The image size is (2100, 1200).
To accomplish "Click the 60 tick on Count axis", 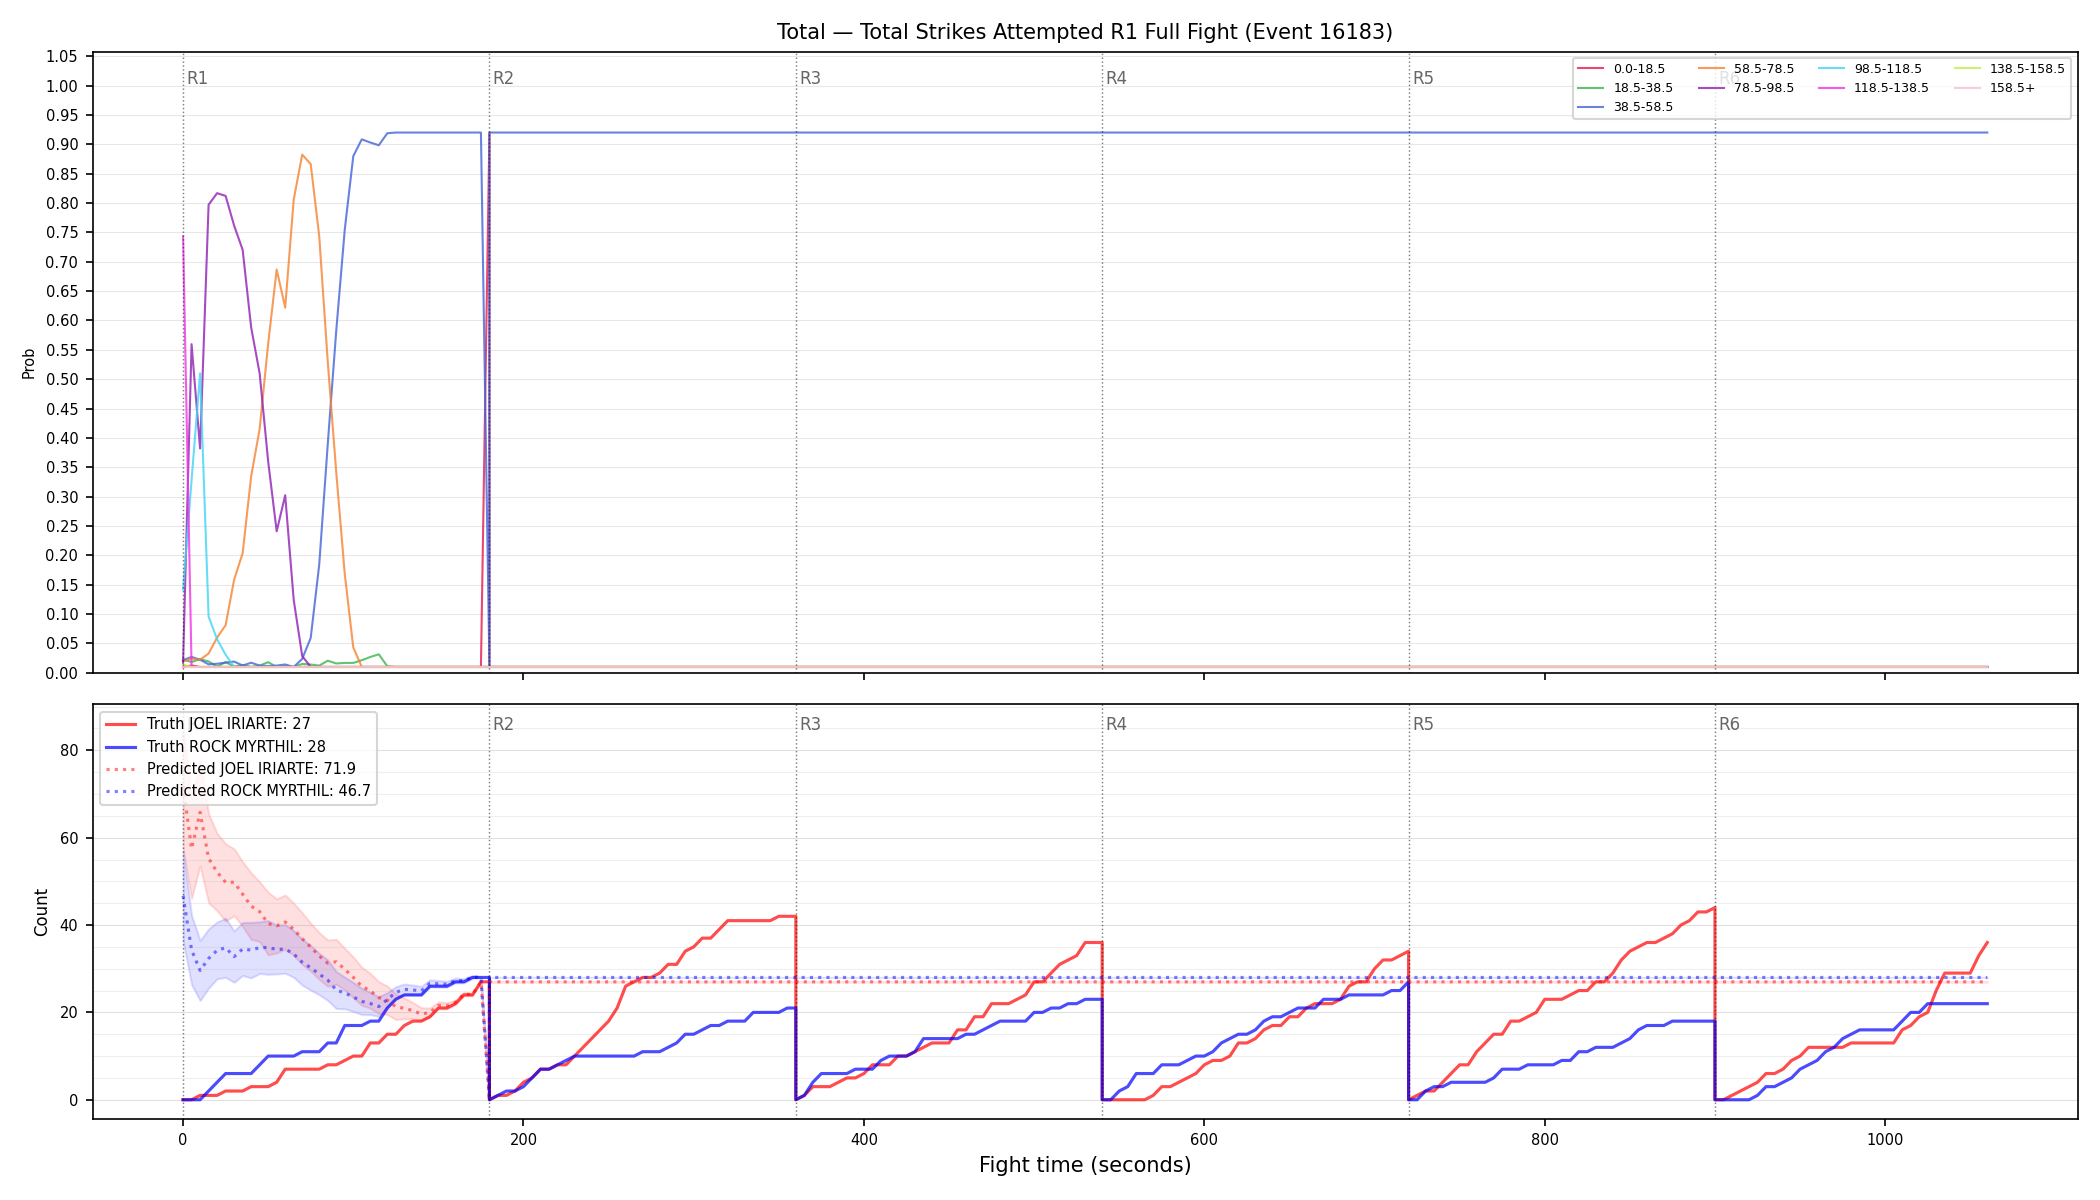I will click(x=69, y=838).
